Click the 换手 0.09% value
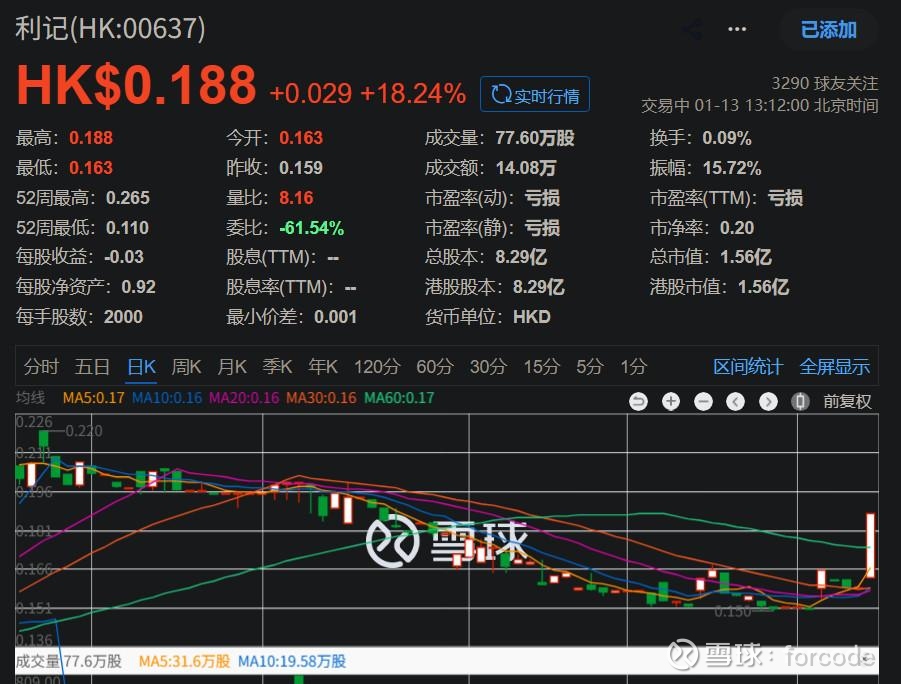This screenshot has height=684, width=901. coord(727,138)
